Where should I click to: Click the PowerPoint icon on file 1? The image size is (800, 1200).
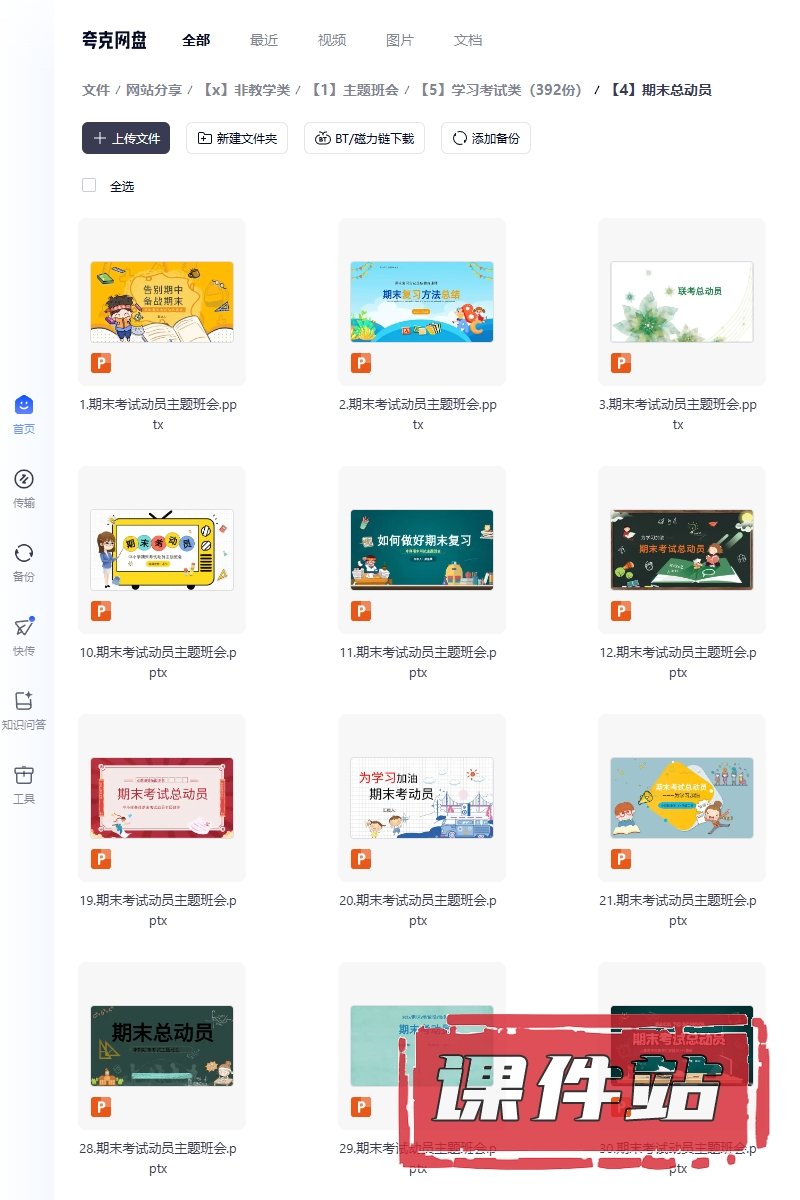(x=101, y=363)
